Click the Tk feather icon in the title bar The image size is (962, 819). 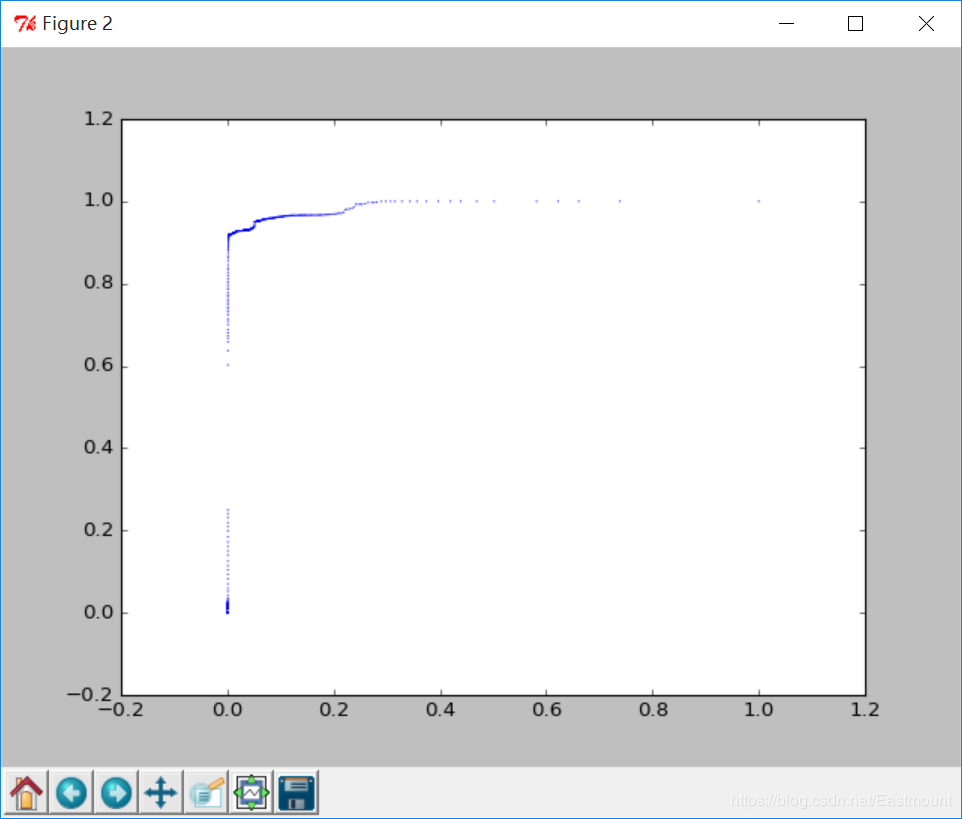(x=25, y=24)
